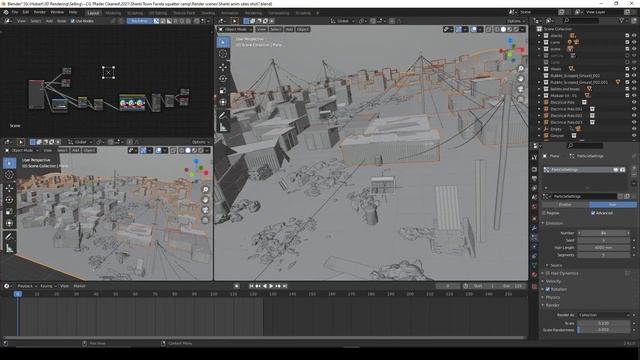Hide Electrical Pole.001 with its eye icon
The width and height of the screenshot is (640, 360).
click(634, 109)
